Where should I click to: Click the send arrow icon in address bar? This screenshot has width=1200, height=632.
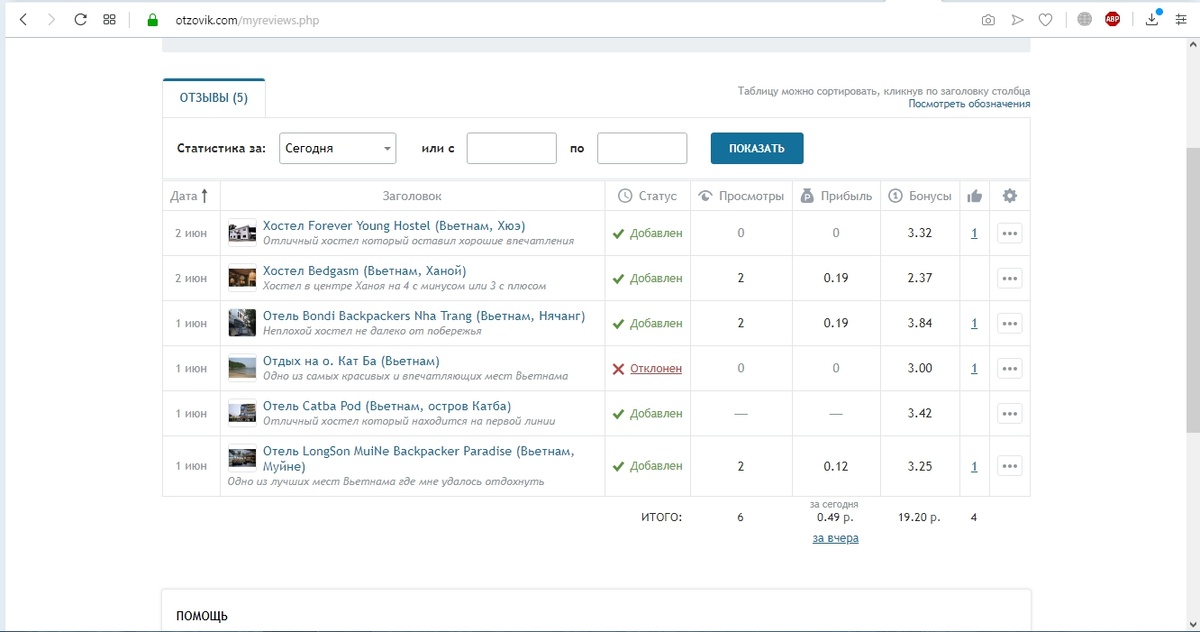coord(1017,19)
